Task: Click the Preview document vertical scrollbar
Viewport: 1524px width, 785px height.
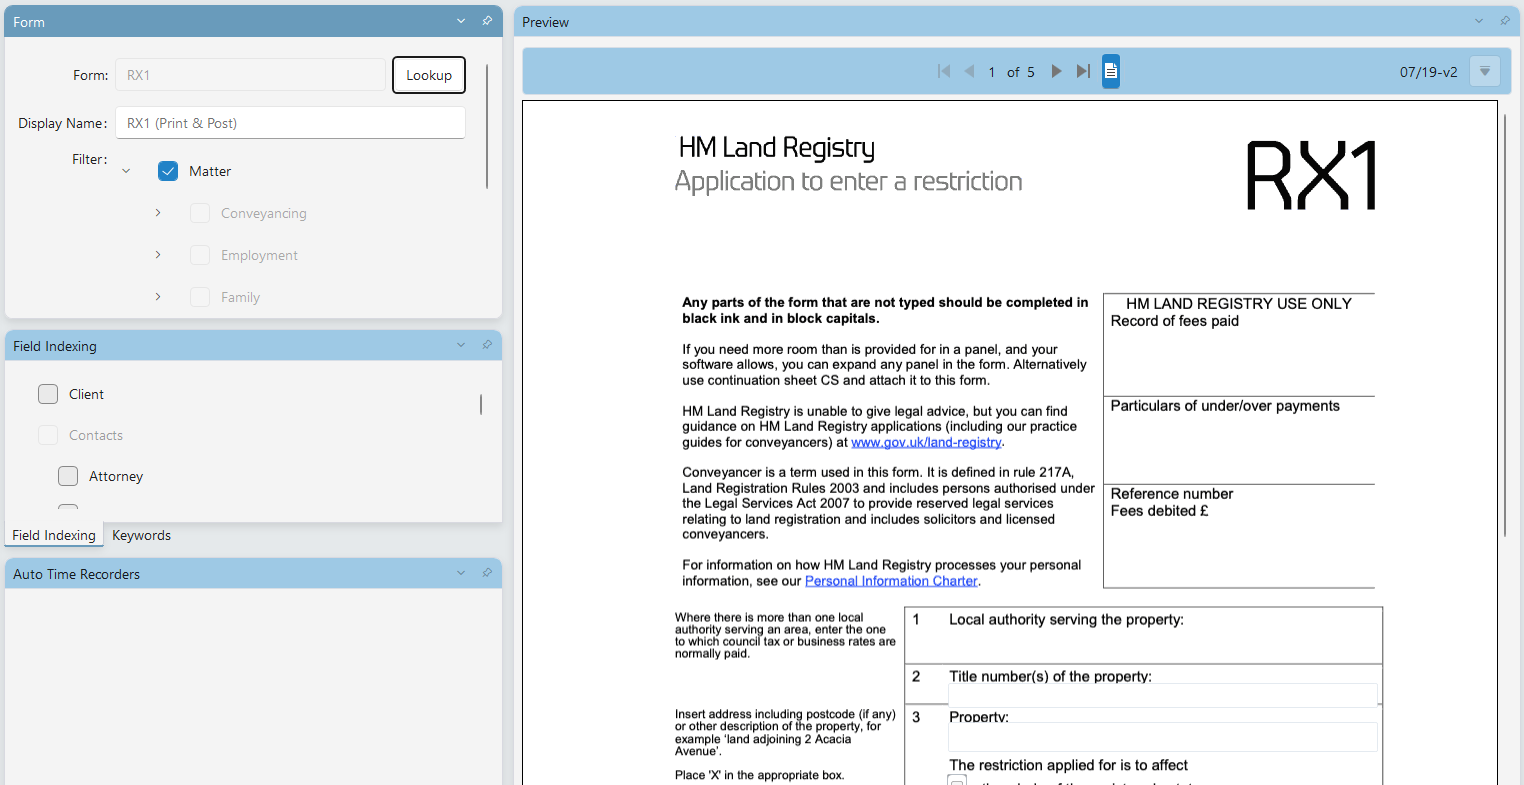Action: 1507,327
